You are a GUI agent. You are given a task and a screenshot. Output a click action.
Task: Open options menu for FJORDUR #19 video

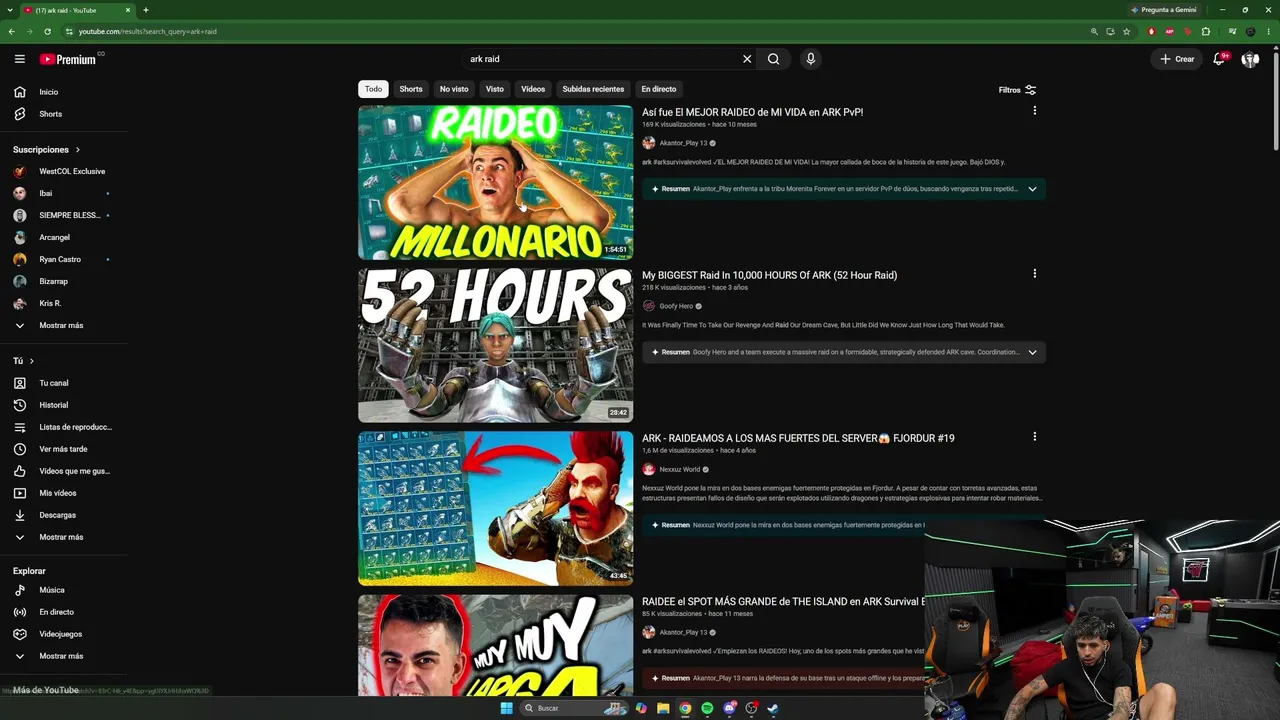(x=1035, y=437)
